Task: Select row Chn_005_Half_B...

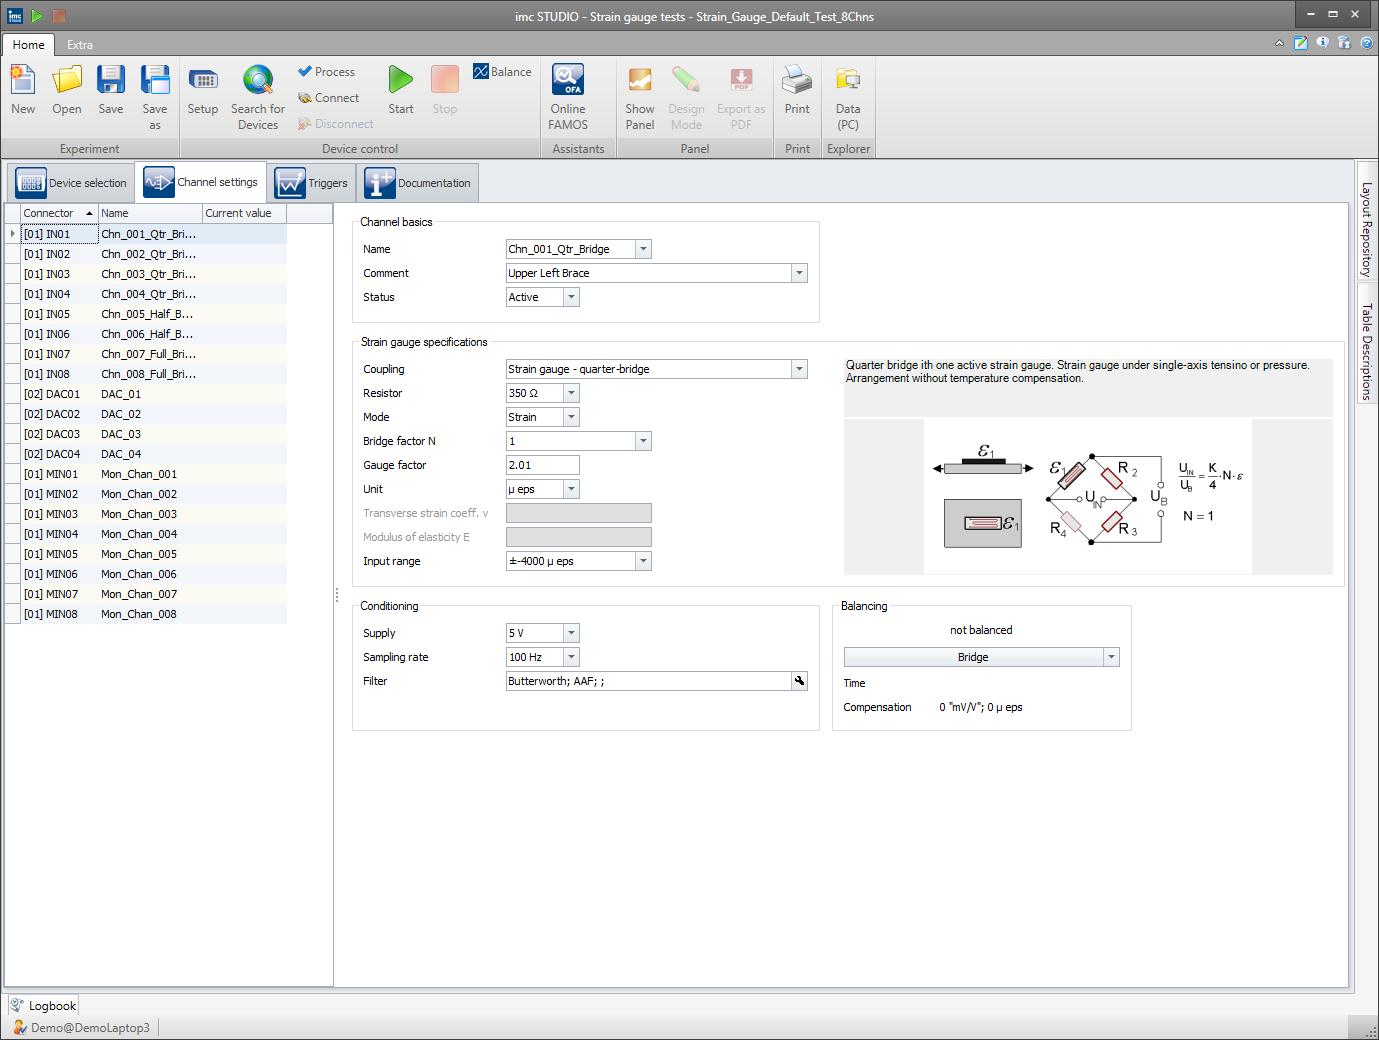Action: (146, 314)
